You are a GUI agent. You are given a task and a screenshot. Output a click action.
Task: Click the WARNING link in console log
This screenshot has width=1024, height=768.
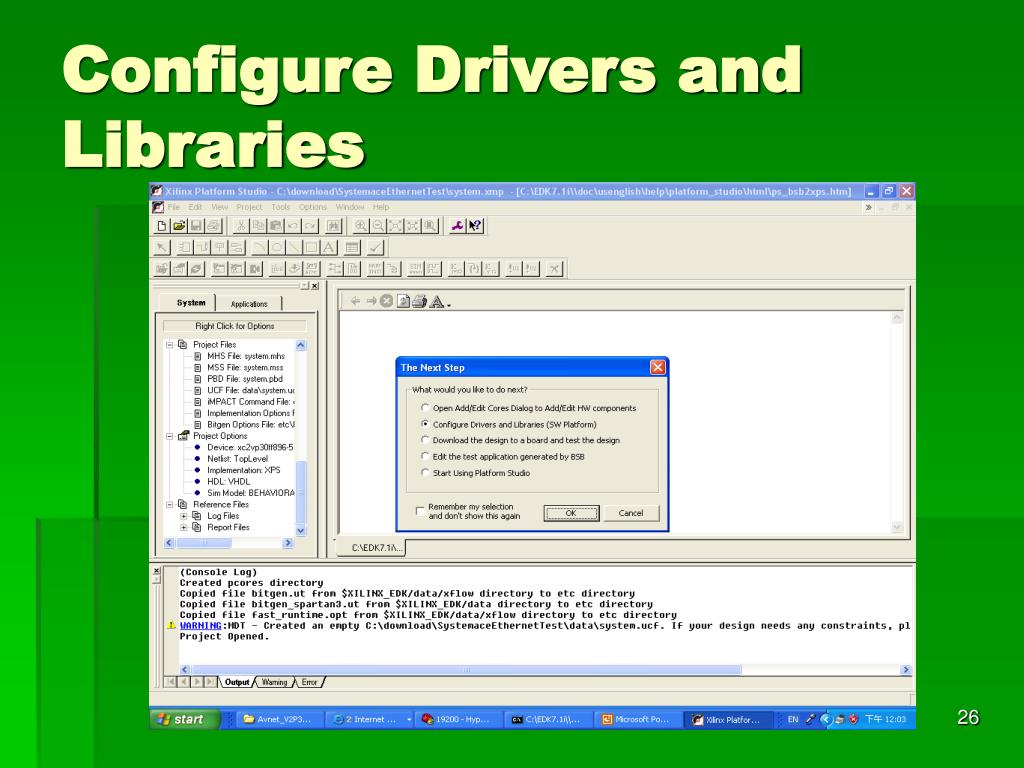[200, 626]
